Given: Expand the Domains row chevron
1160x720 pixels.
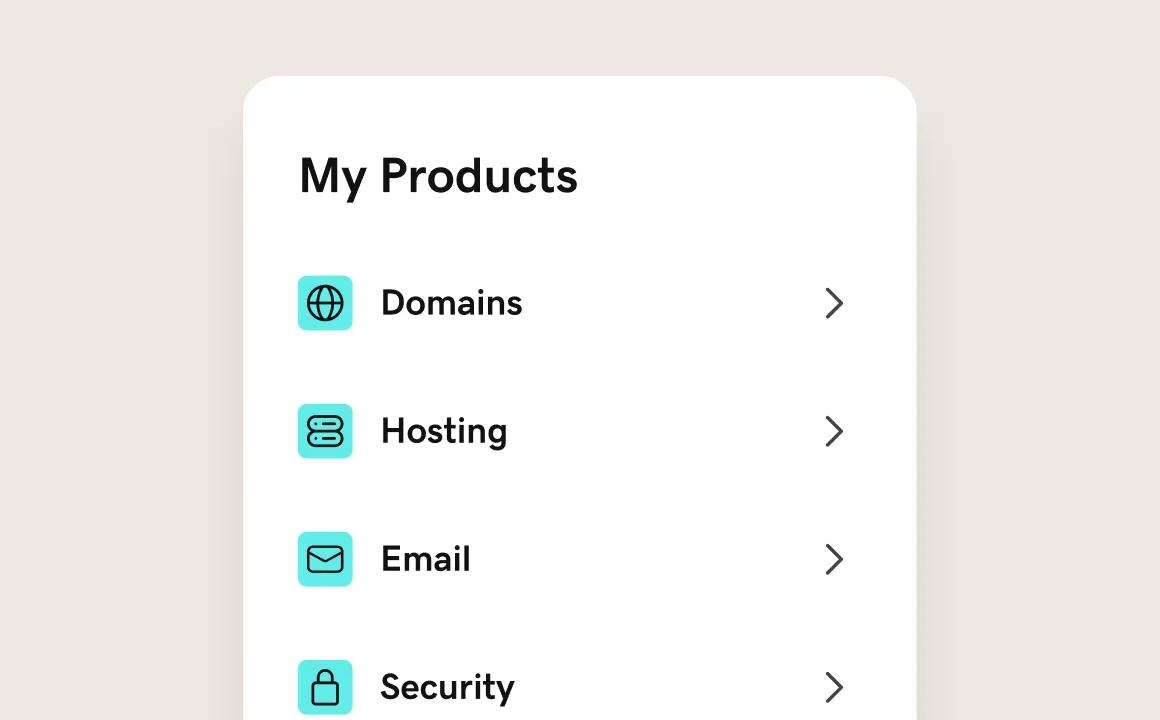Looking at the screenshot, I should pos(834,303).
